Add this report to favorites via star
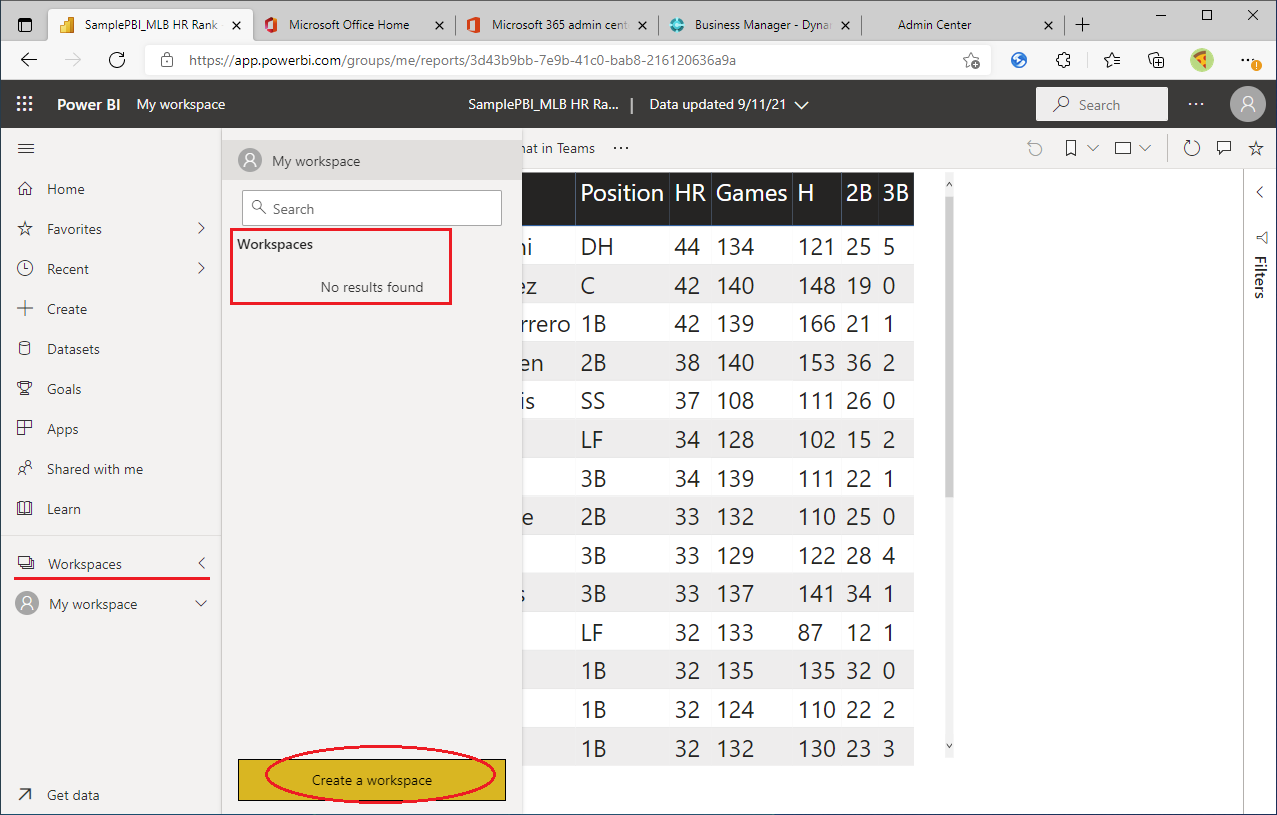 (1255, 147)
